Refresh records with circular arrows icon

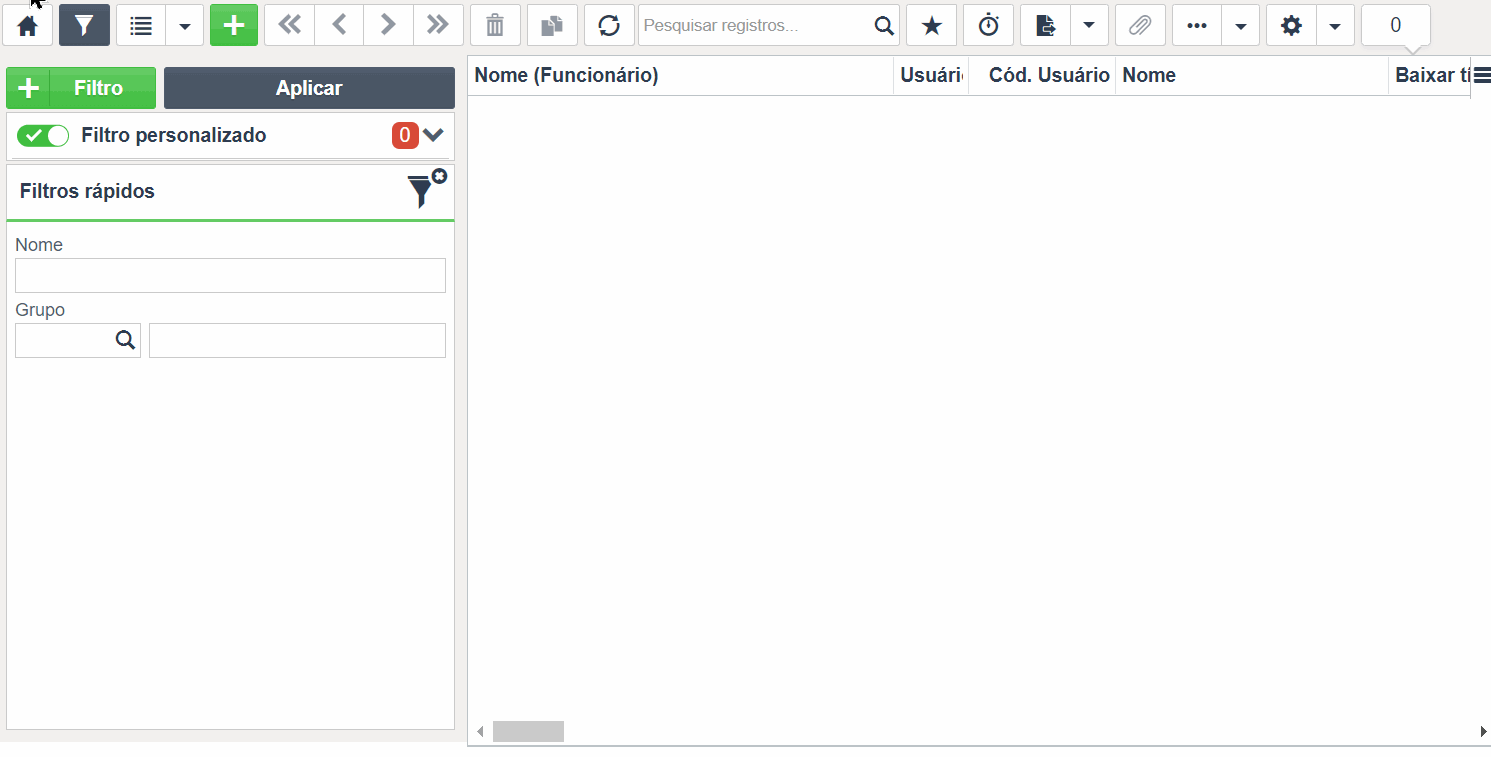point(609,26)
